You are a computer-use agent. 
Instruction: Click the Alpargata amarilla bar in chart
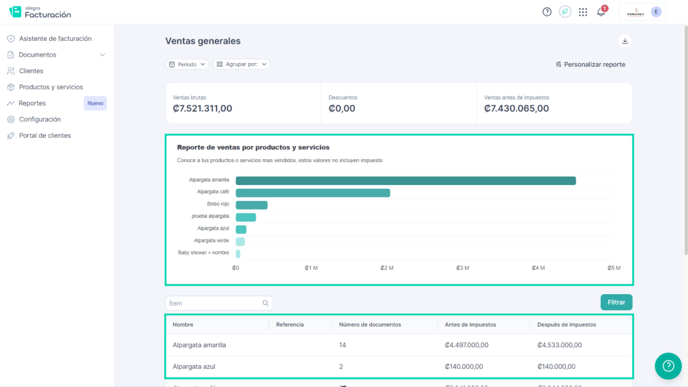405,181
